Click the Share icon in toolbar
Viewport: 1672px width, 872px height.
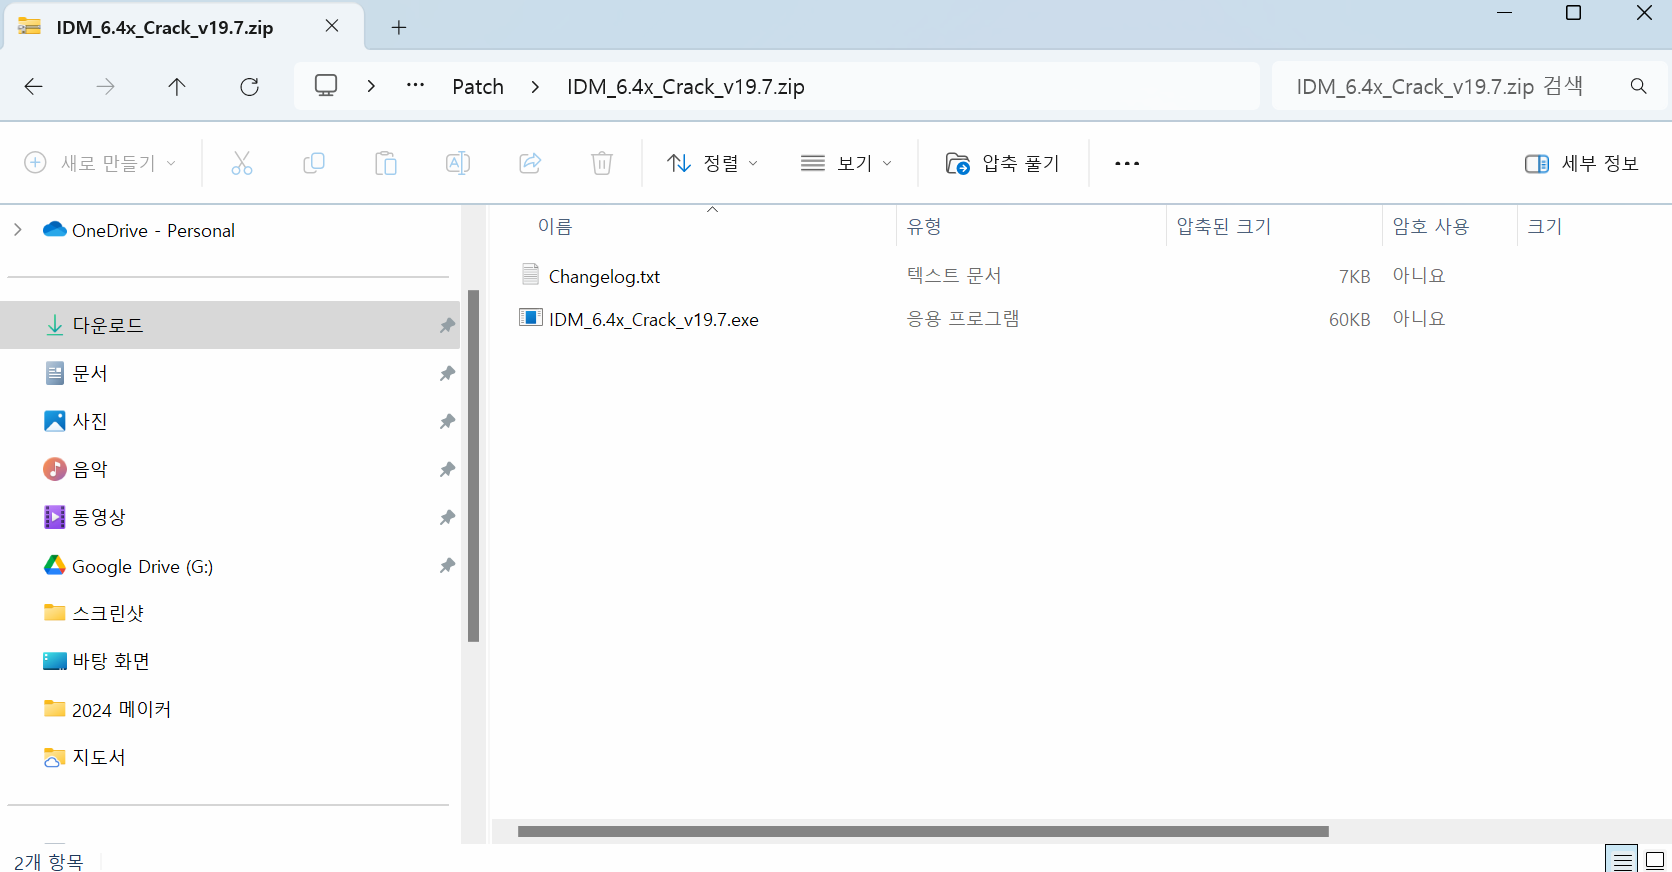click(530, 163)
